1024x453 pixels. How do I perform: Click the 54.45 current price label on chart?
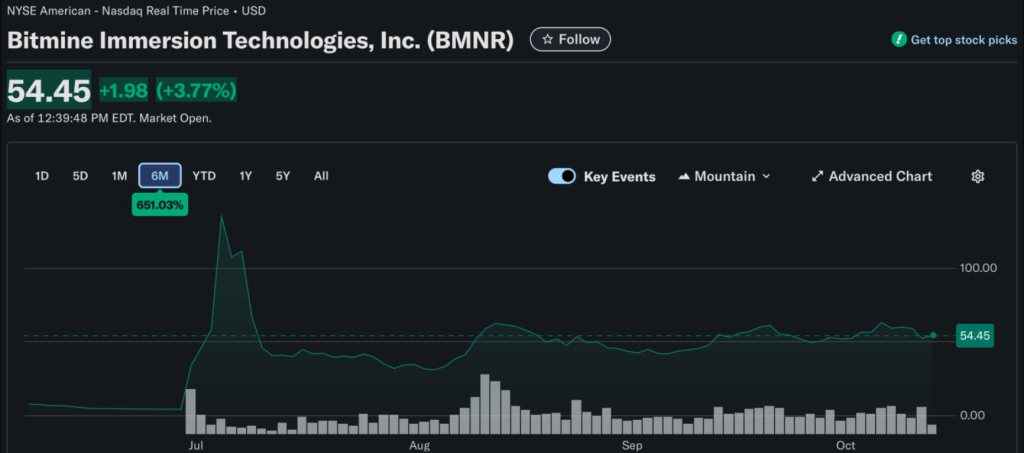pos(973,336)
